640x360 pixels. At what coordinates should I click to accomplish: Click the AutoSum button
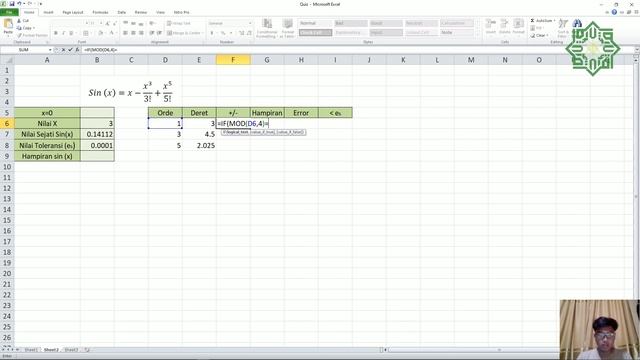(x=542, y=20)
